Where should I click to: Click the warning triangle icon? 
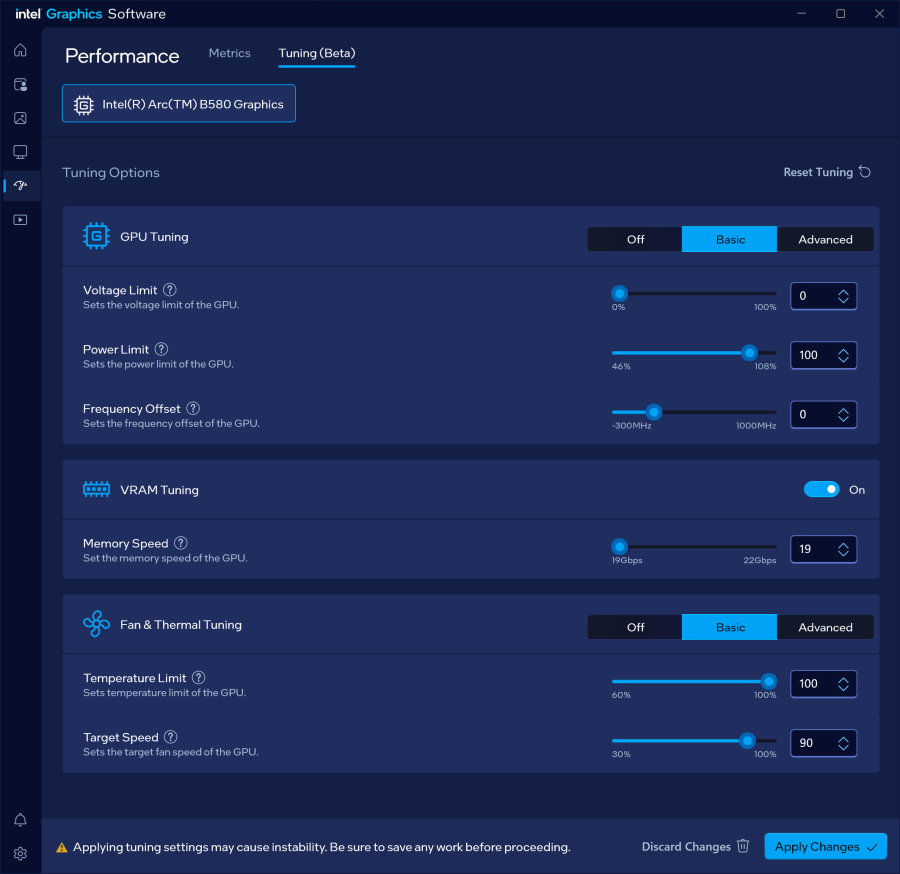[61, 848]
